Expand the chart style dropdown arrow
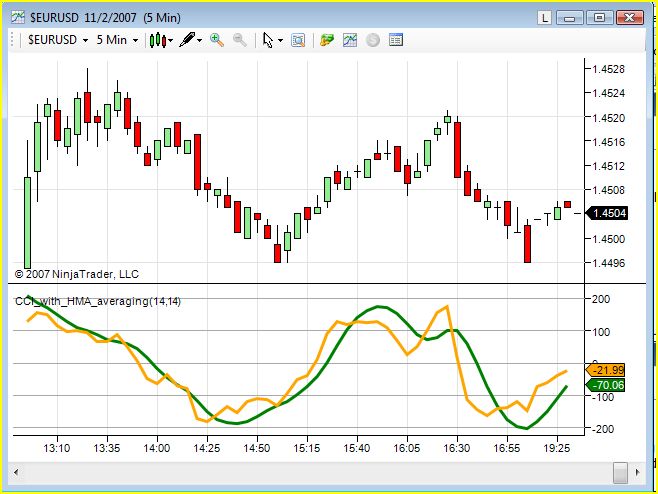This screenshot has width=658, height=494. 170,41
